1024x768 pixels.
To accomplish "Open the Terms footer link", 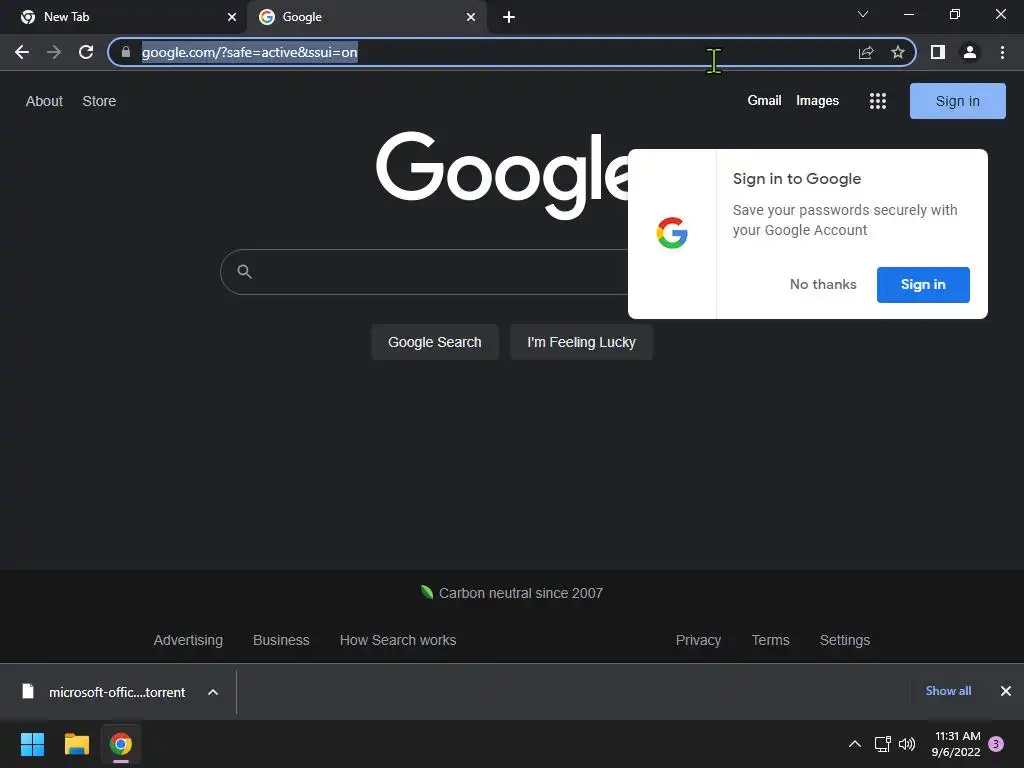I will point(770,640).
